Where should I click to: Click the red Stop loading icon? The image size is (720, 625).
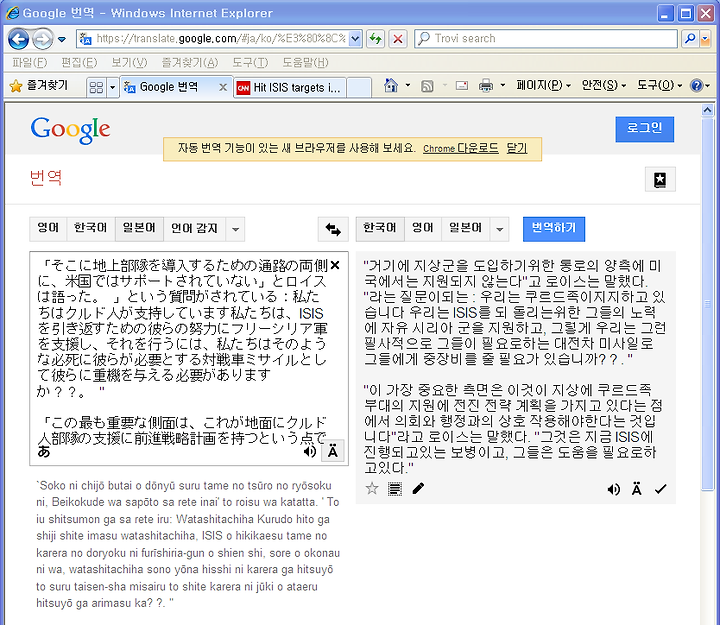(398, 39)
